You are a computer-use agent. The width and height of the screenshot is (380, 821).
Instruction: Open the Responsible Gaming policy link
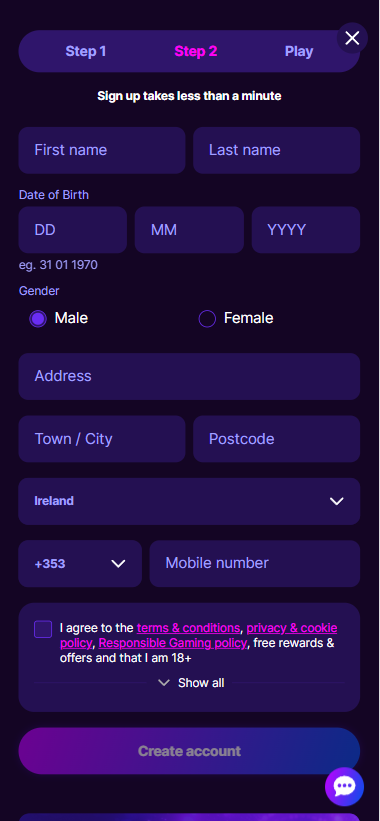[x=173, y=642]
